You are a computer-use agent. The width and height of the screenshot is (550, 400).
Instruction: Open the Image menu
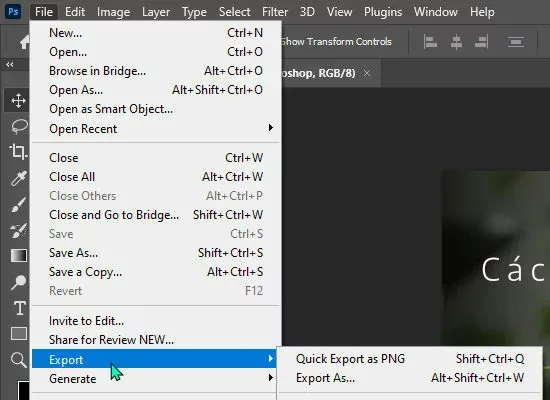coord(113,12)
